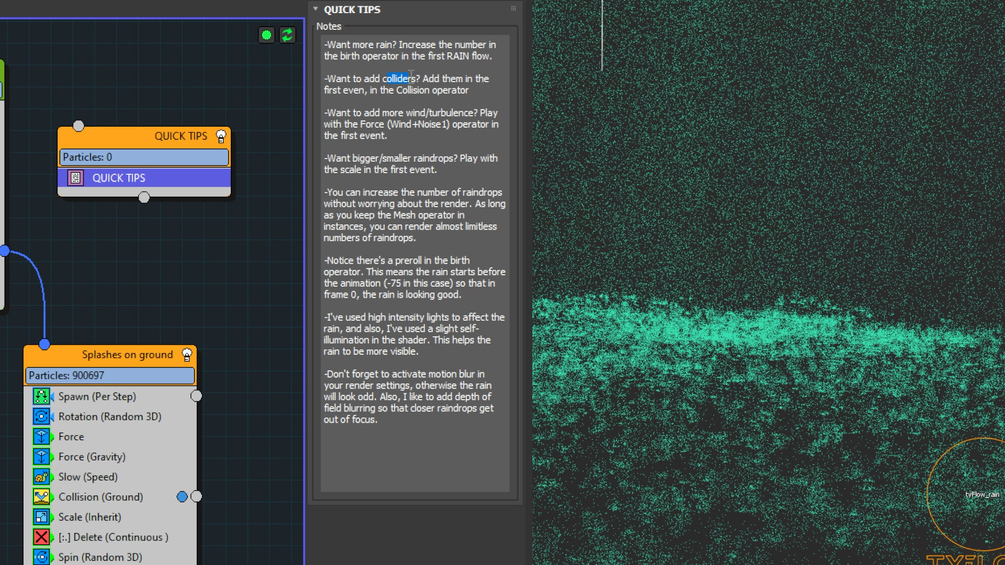Click the Force (Gravity) operator icon

tap(42, 457)
